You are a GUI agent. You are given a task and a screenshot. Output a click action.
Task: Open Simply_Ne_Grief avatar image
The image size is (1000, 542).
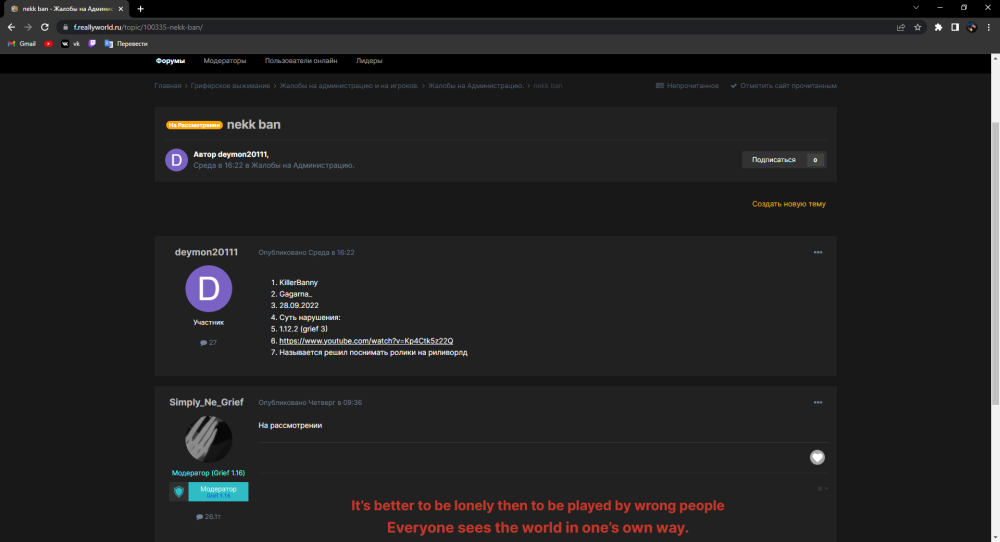pos(209,439)
